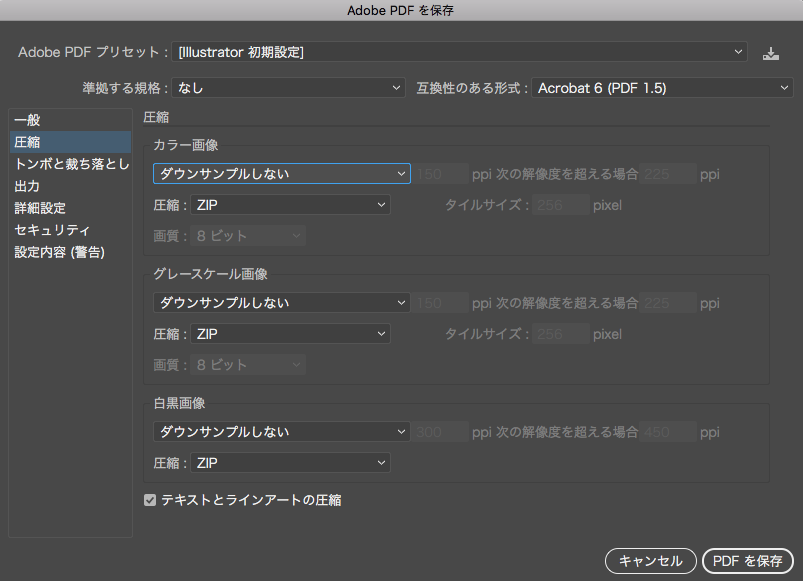
Task: Open カラー画像 圧縮 ZIP dropdown
Action: (x=290, y=205)
